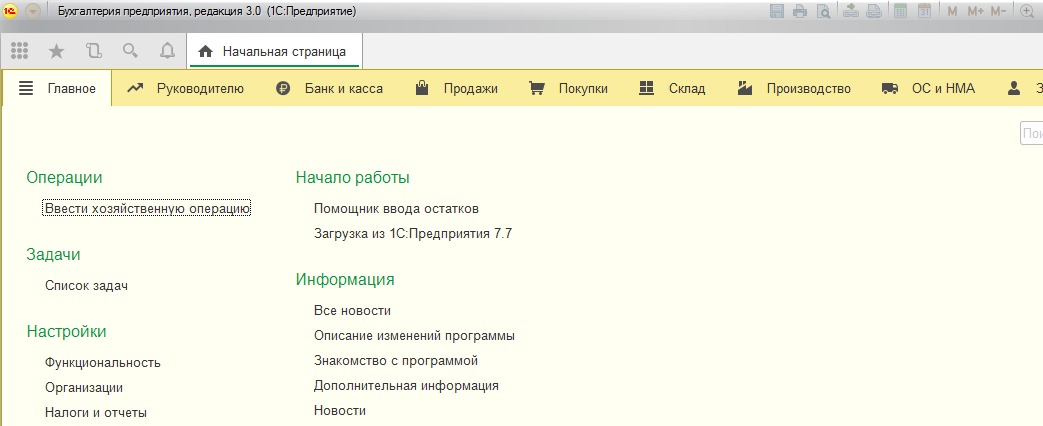Open the Производство section
Image resolution: width=1043 pixels, height=426 pixels.
pyautogui.click(x=794, y=89)
